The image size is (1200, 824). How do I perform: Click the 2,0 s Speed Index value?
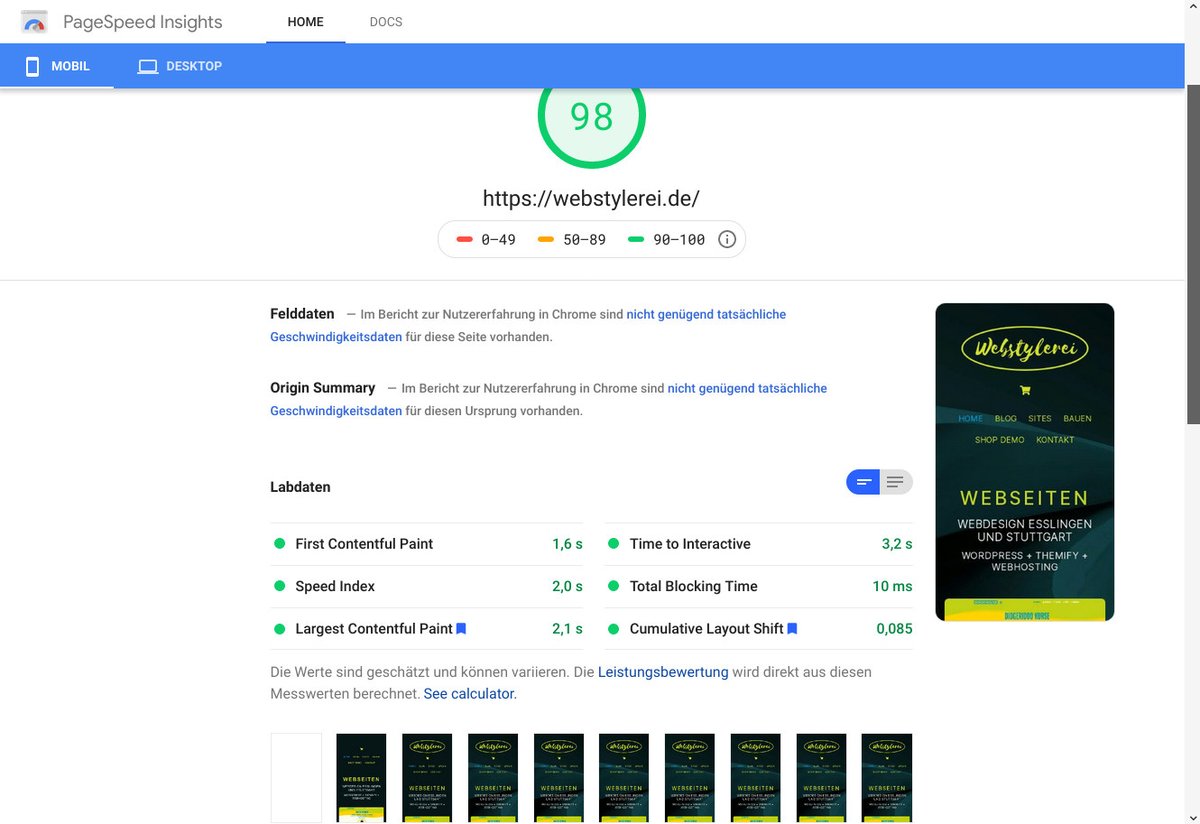pyautogui.click(x=567, y=586)
